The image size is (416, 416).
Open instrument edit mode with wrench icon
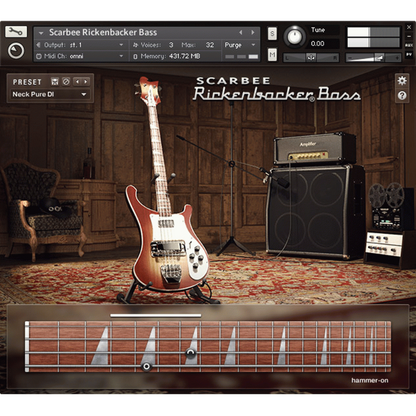point(16,32)
